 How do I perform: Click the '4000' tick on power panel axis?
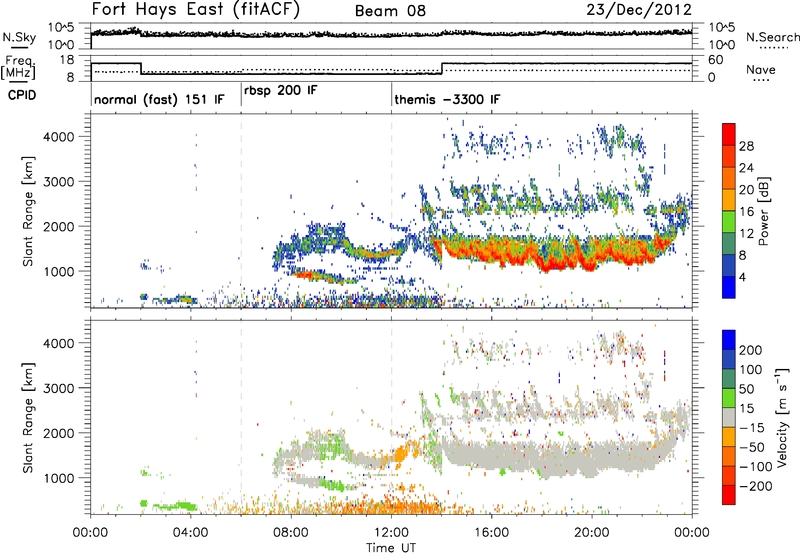tap(58, 137)
